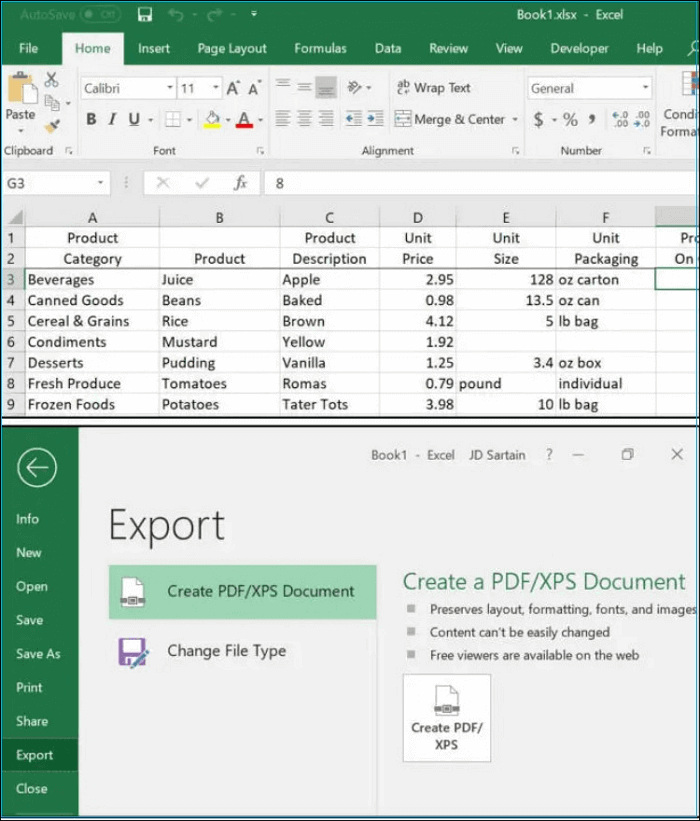The image size is (700, 821).
Task: Apply accounting dollar format
Action: click(x=539, y=119)
